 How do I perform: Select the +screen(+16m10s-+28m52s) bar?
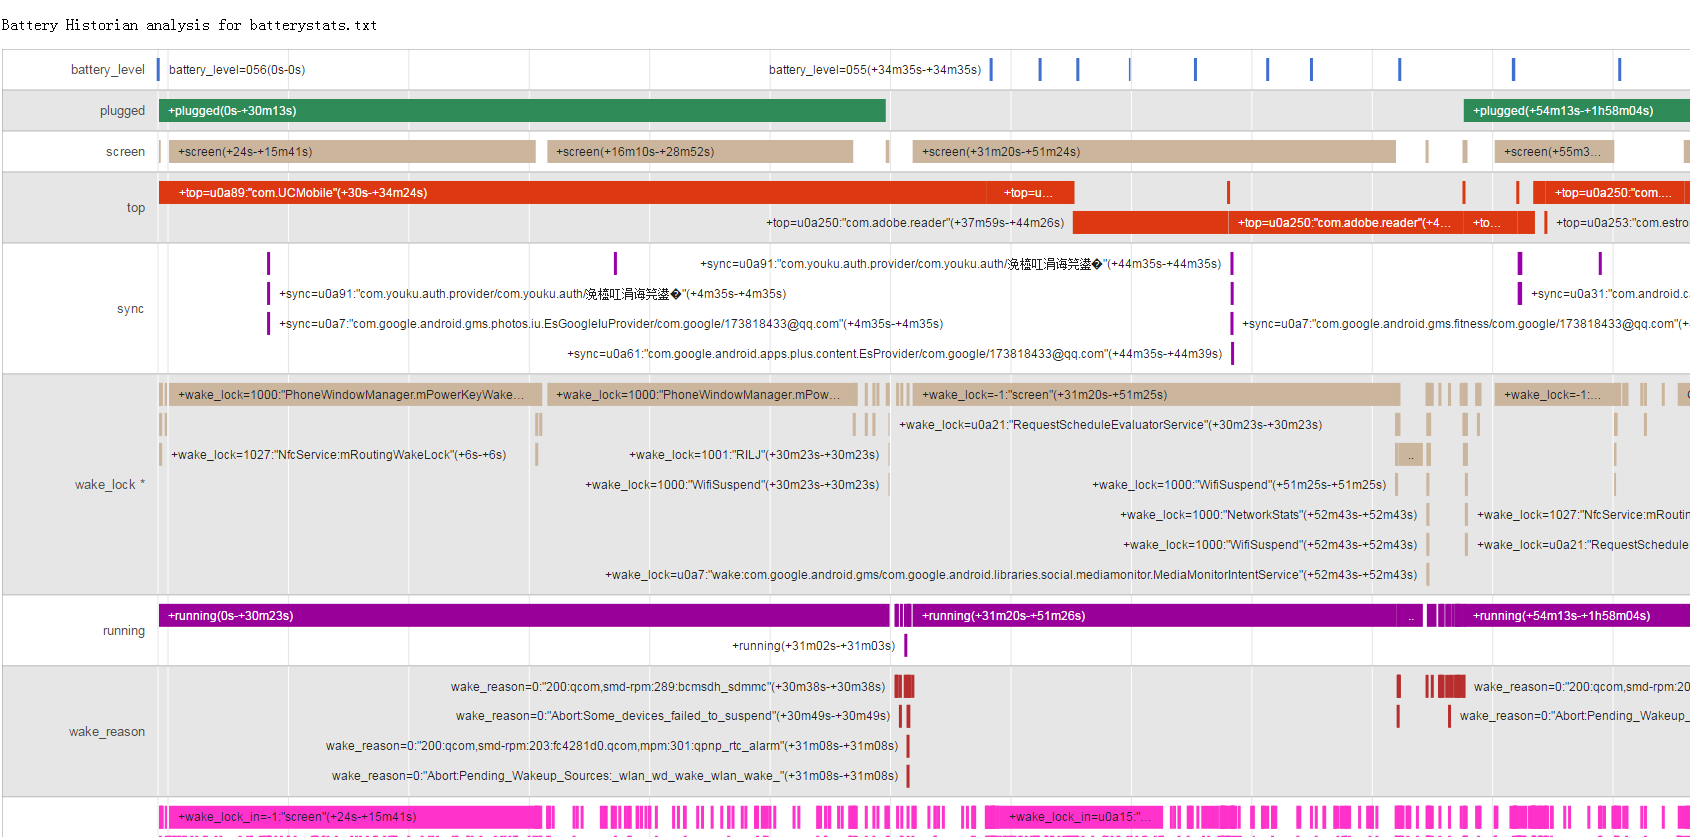point(700,152)
